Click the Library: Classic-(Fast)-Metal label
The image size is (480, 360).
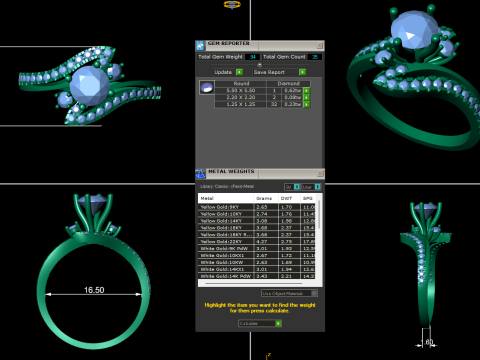tap(227, 186)
